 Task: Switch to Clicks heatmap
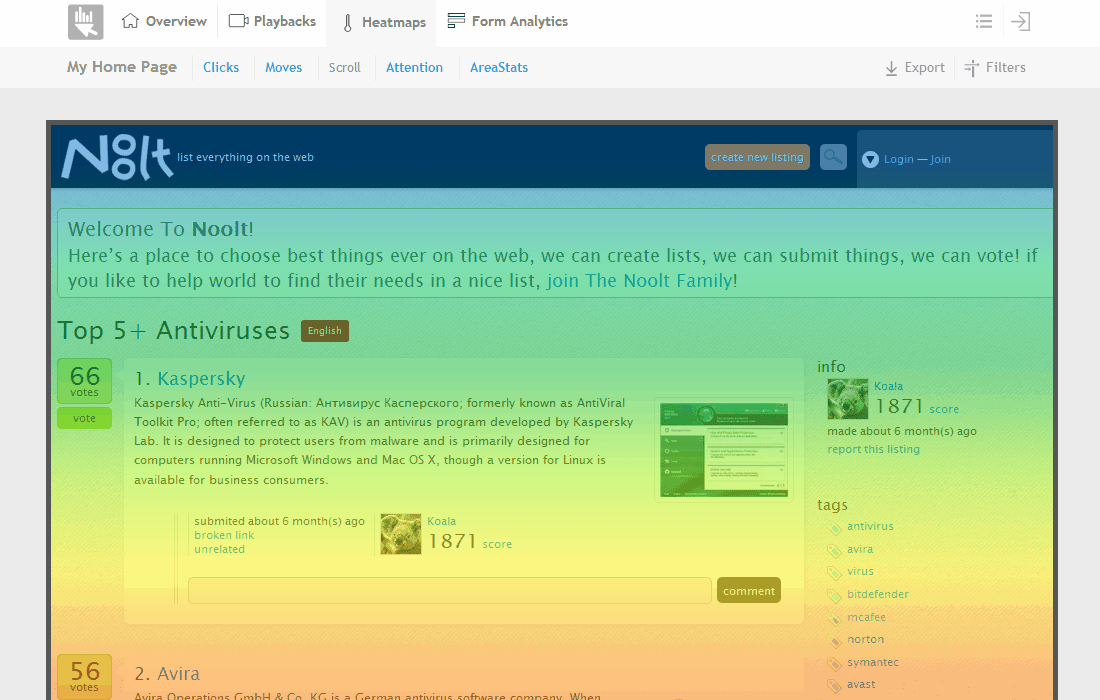[221, 67]
